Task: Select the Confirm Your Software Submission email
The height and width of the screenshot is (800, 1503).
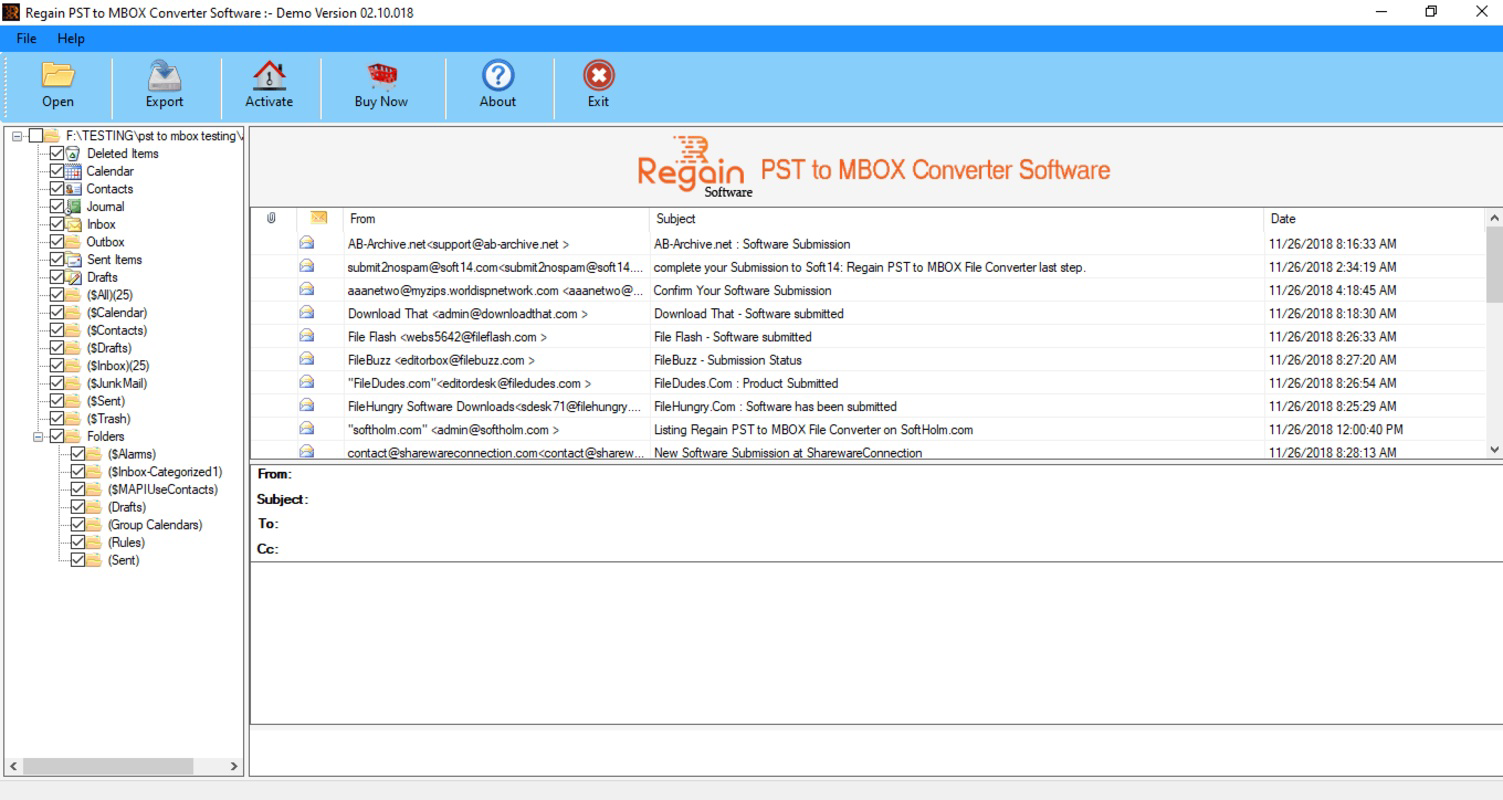Action: [868, 290]
